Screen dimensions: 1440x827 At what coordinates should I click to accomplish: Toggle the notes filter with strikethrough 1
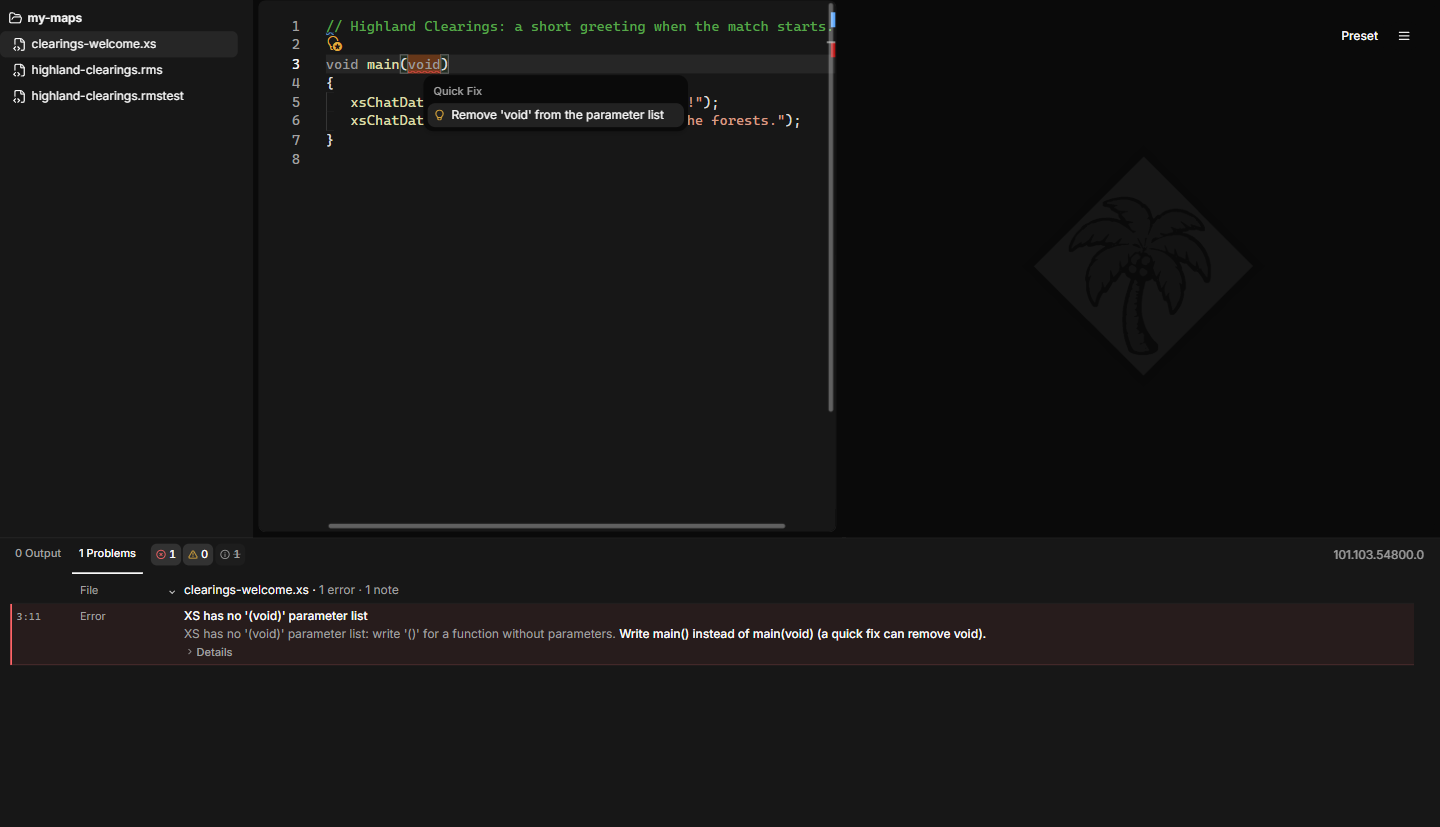tap(230, 554)
